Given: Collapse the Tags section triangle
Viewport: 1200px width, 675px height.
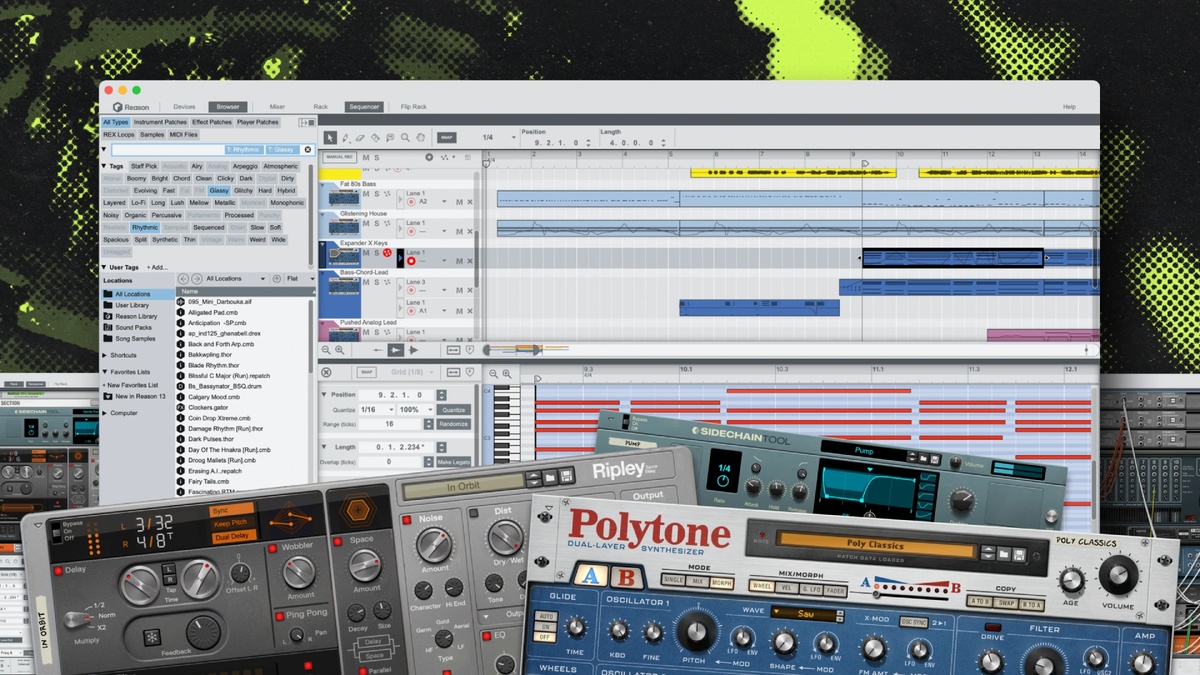Looking at the screenshot, I should click(x=104, y=166).
